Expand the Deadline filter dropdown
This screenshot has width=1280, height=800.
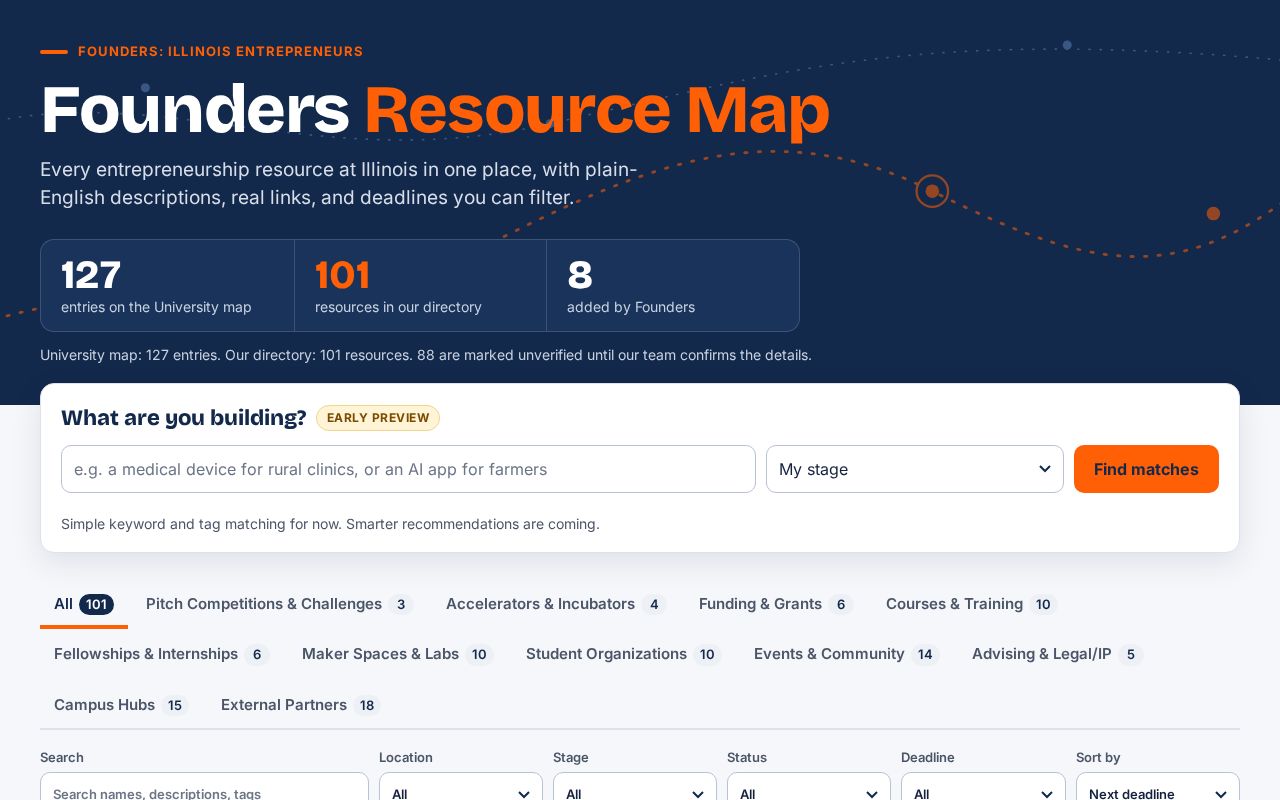click(x=983, y=787)
